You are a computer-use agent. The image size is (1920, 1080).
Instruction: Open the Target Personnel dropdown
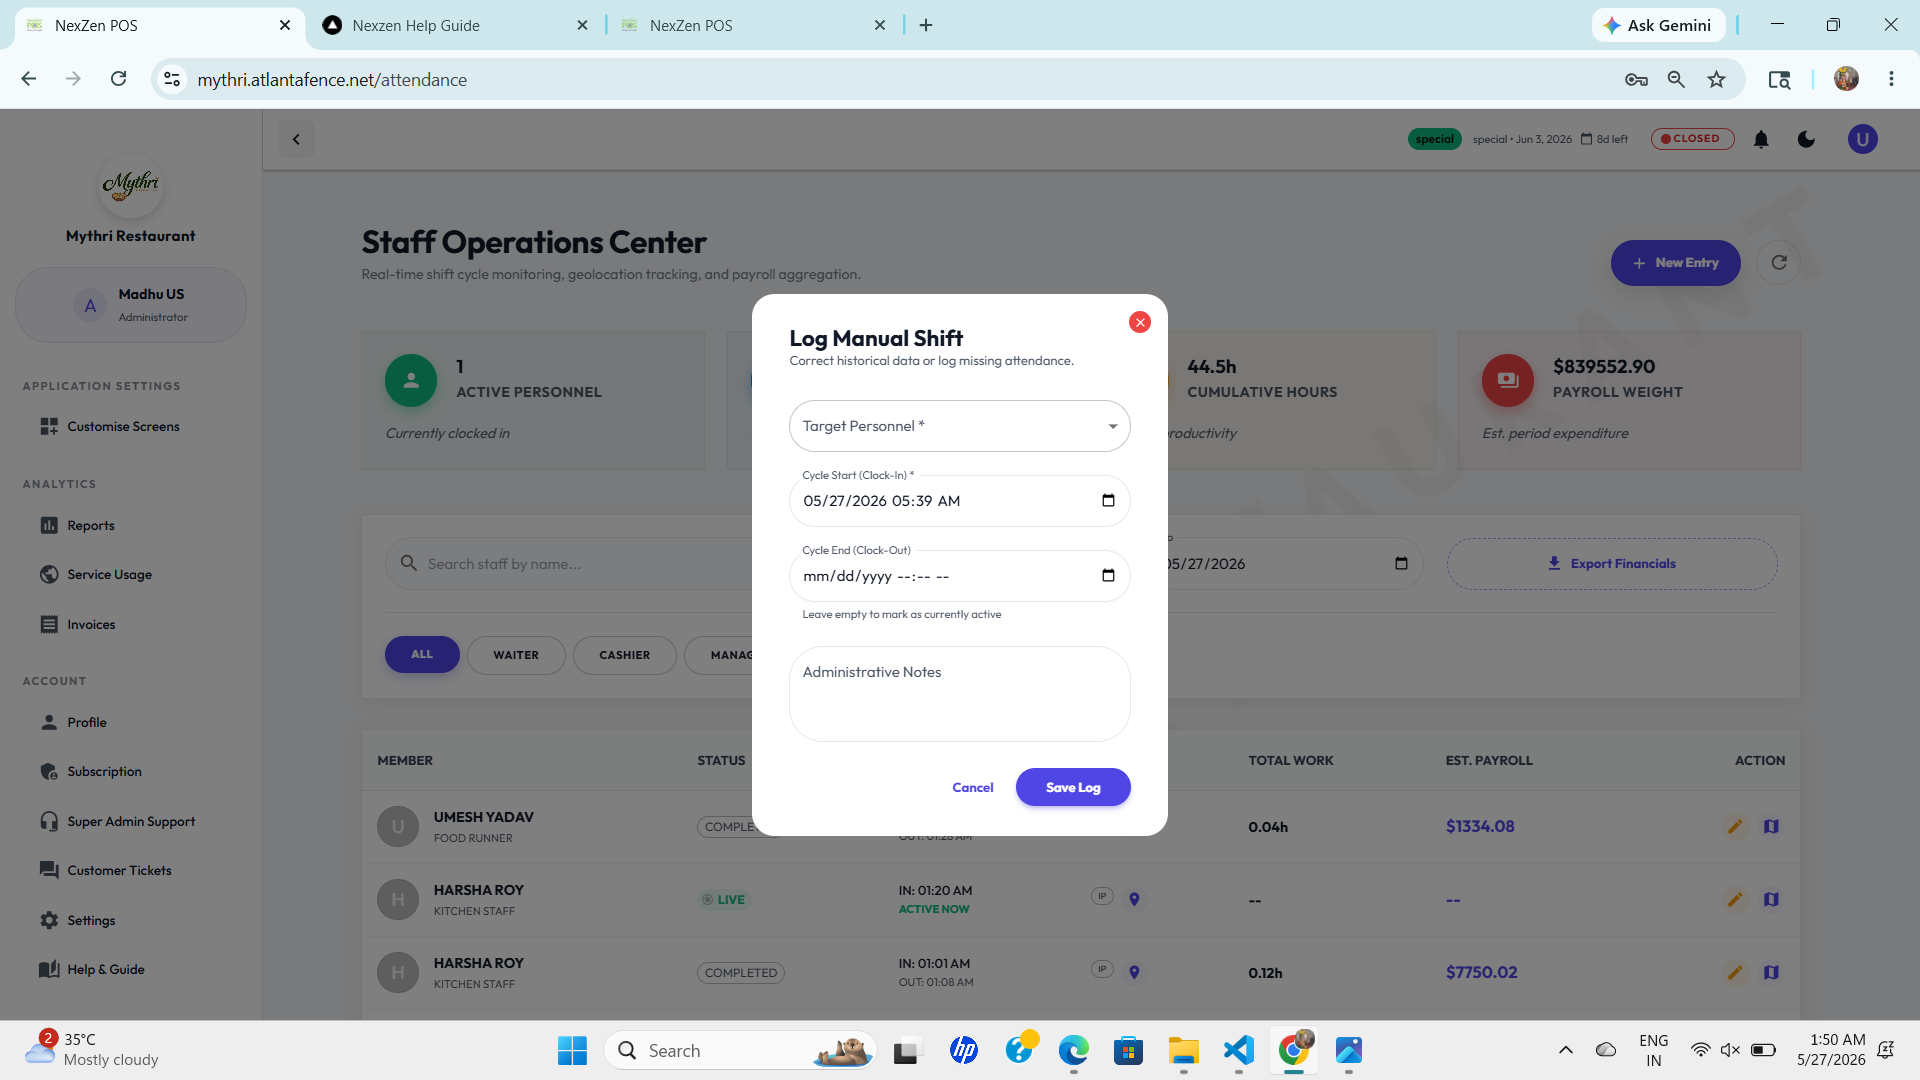coord(959,426)
